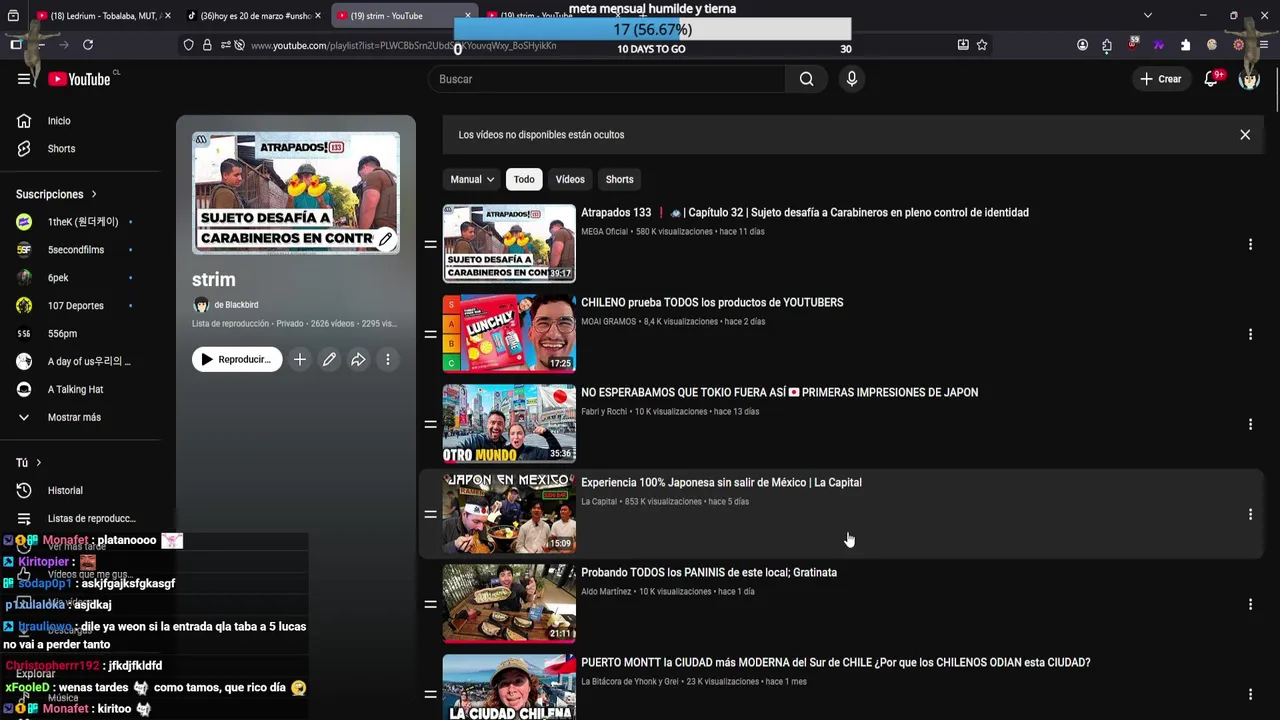1280x720 pixels.
Task: Open the site lock security info
Action: pyautogui.click(x=207, y=45)
